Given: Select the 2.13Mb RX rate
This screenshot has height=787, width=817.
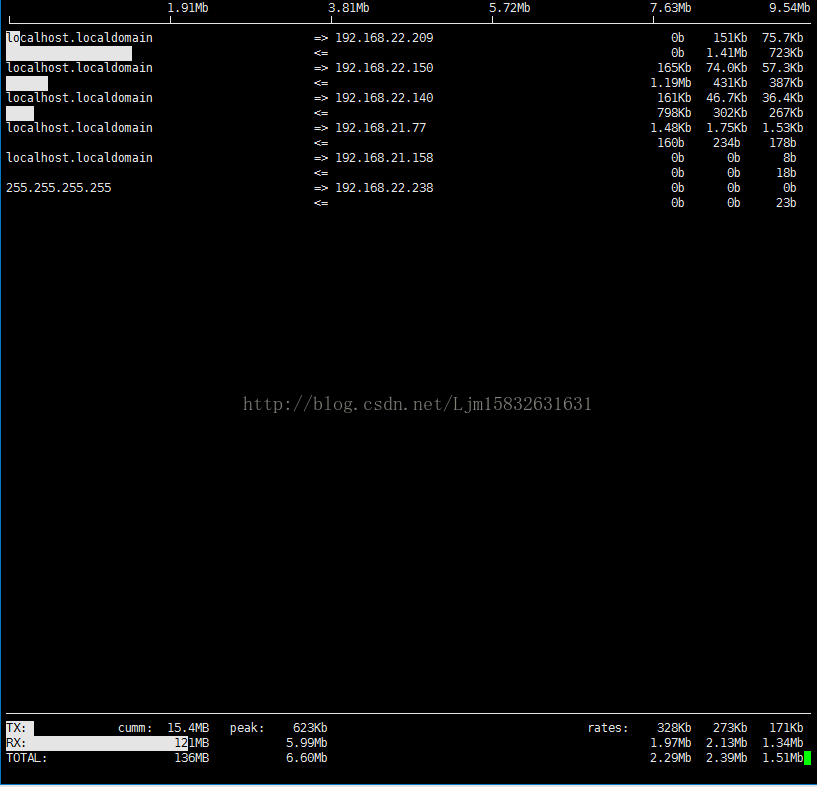Looking at the screenshot, I should coord(727,743).
